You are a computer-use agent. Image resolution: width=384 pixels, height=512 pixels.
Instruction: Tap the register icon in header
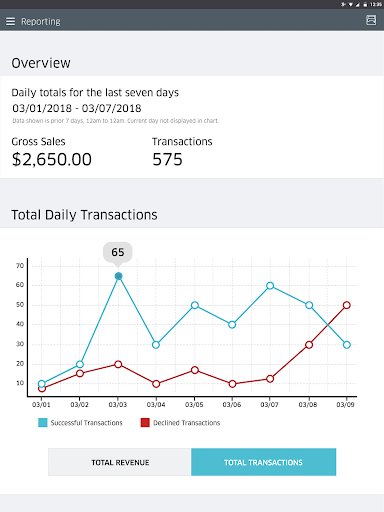(371, 20)
